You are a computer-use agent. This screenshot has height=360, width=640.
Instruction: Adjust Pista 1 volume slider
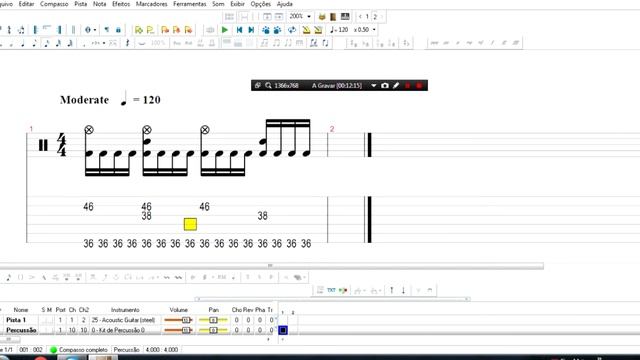coord(178,320)
